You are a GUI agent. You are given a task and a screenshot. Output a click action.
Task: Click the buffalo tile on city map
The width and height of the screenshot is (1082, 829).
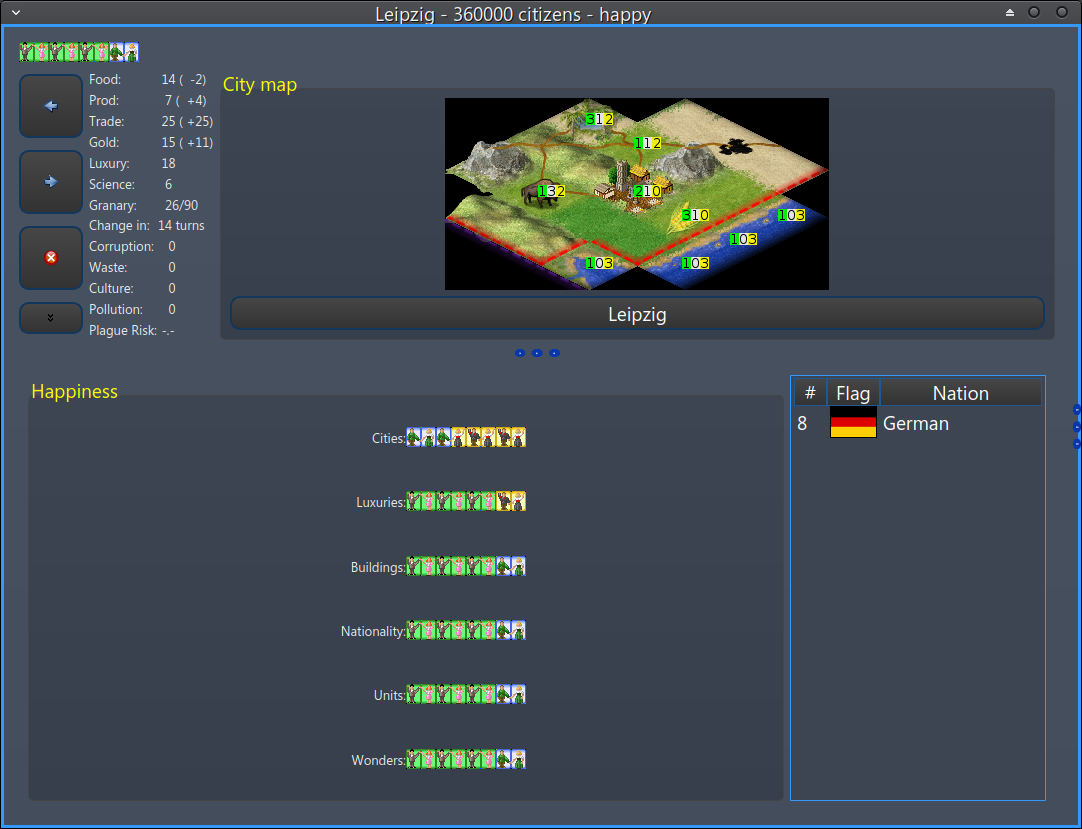(x=543, y=193)
